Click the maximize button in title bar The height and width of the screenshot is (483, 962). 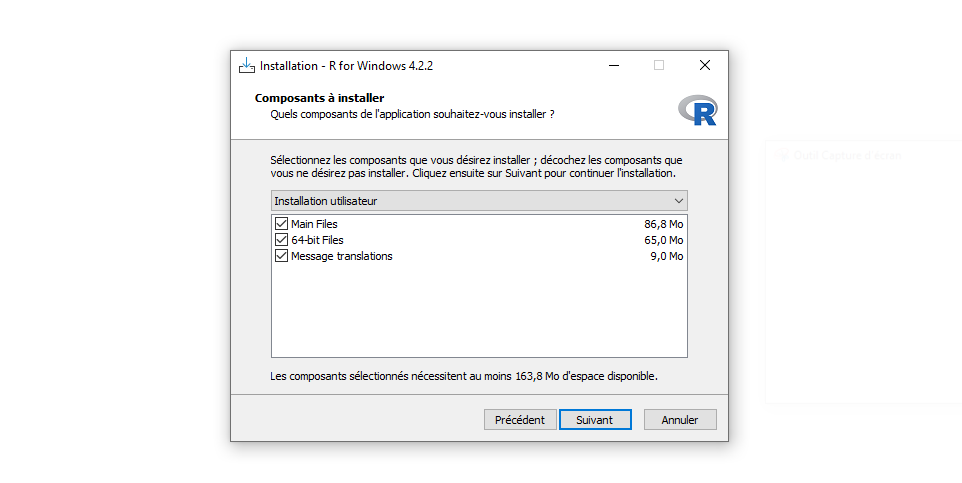coord(659,66)
